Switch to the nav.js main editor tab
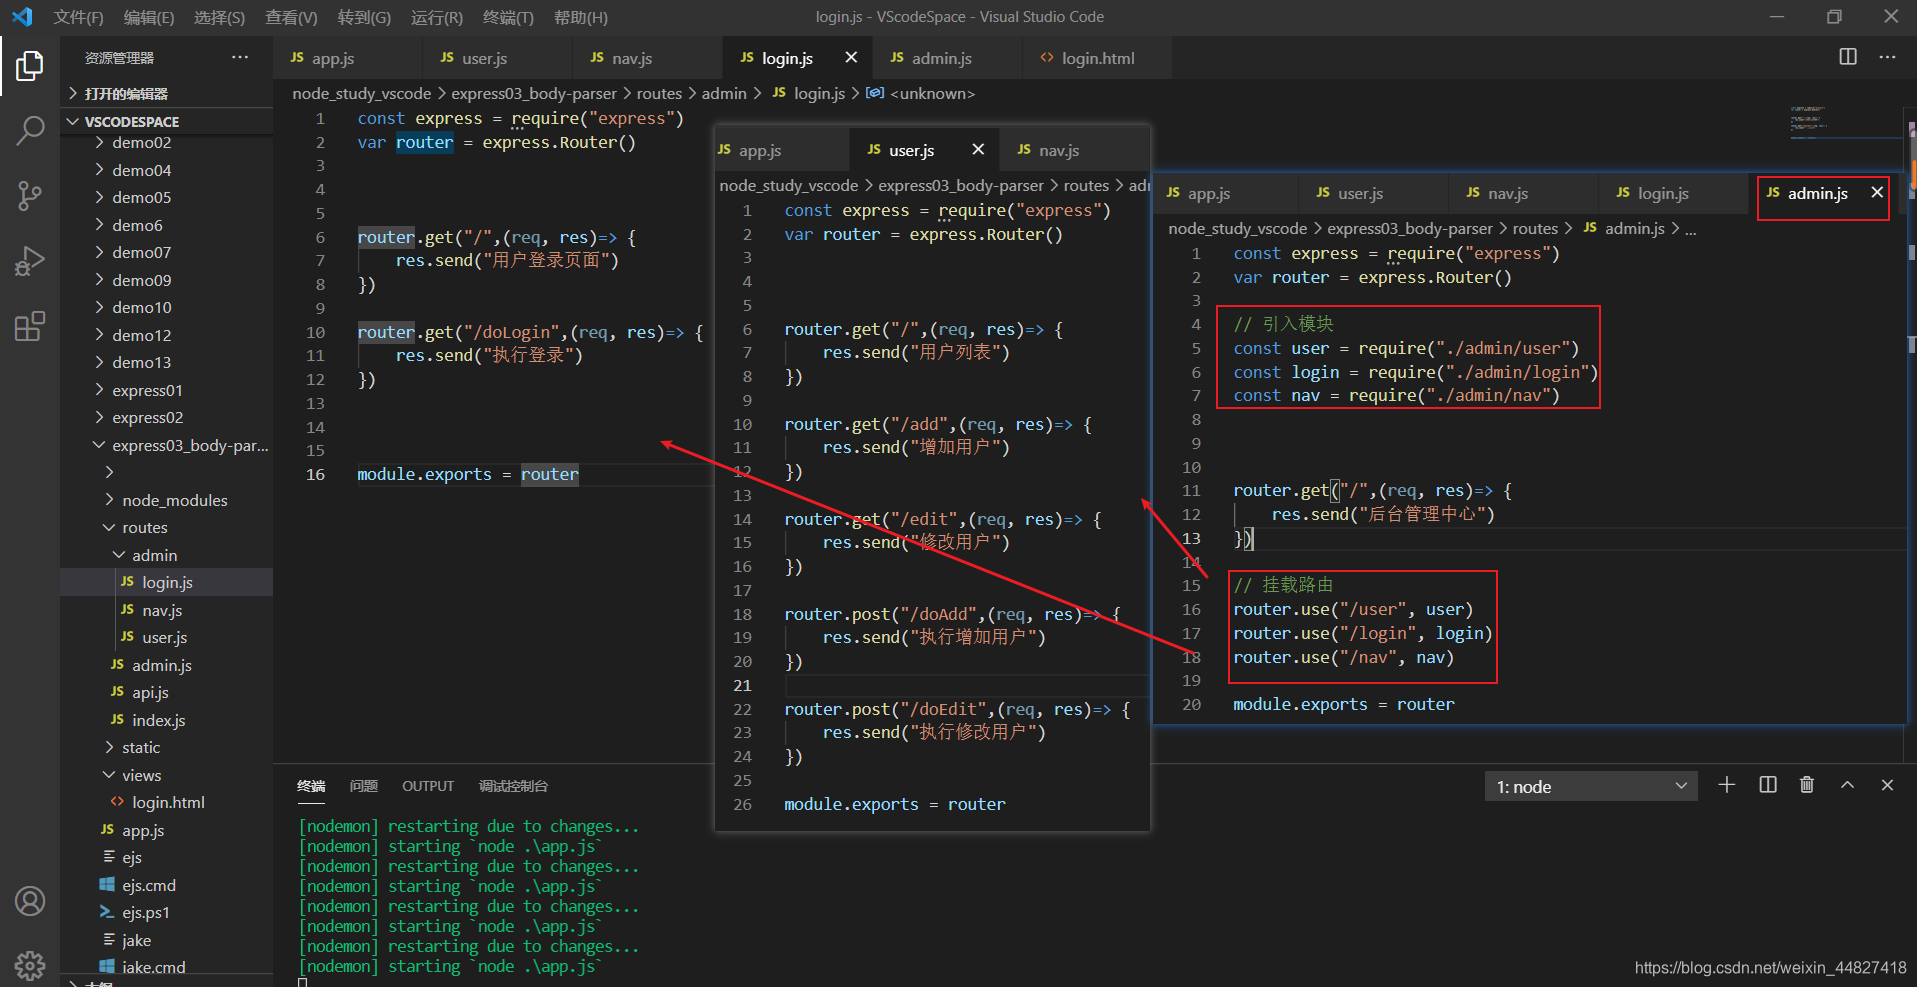The width and height of the screenshot is (1917, 987). pyautogui.click(x=647, y=58)
